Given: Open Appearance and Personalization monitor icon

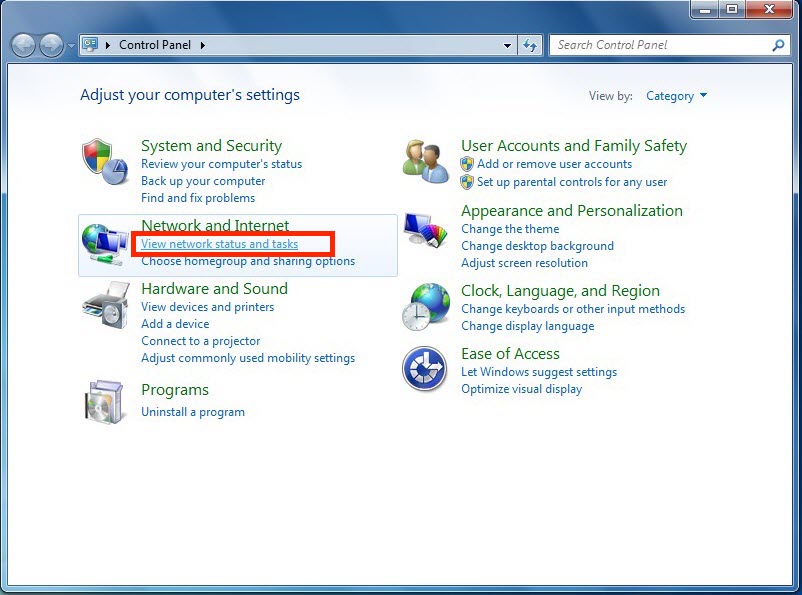Looking at the screenshot, I should point(425,234).
